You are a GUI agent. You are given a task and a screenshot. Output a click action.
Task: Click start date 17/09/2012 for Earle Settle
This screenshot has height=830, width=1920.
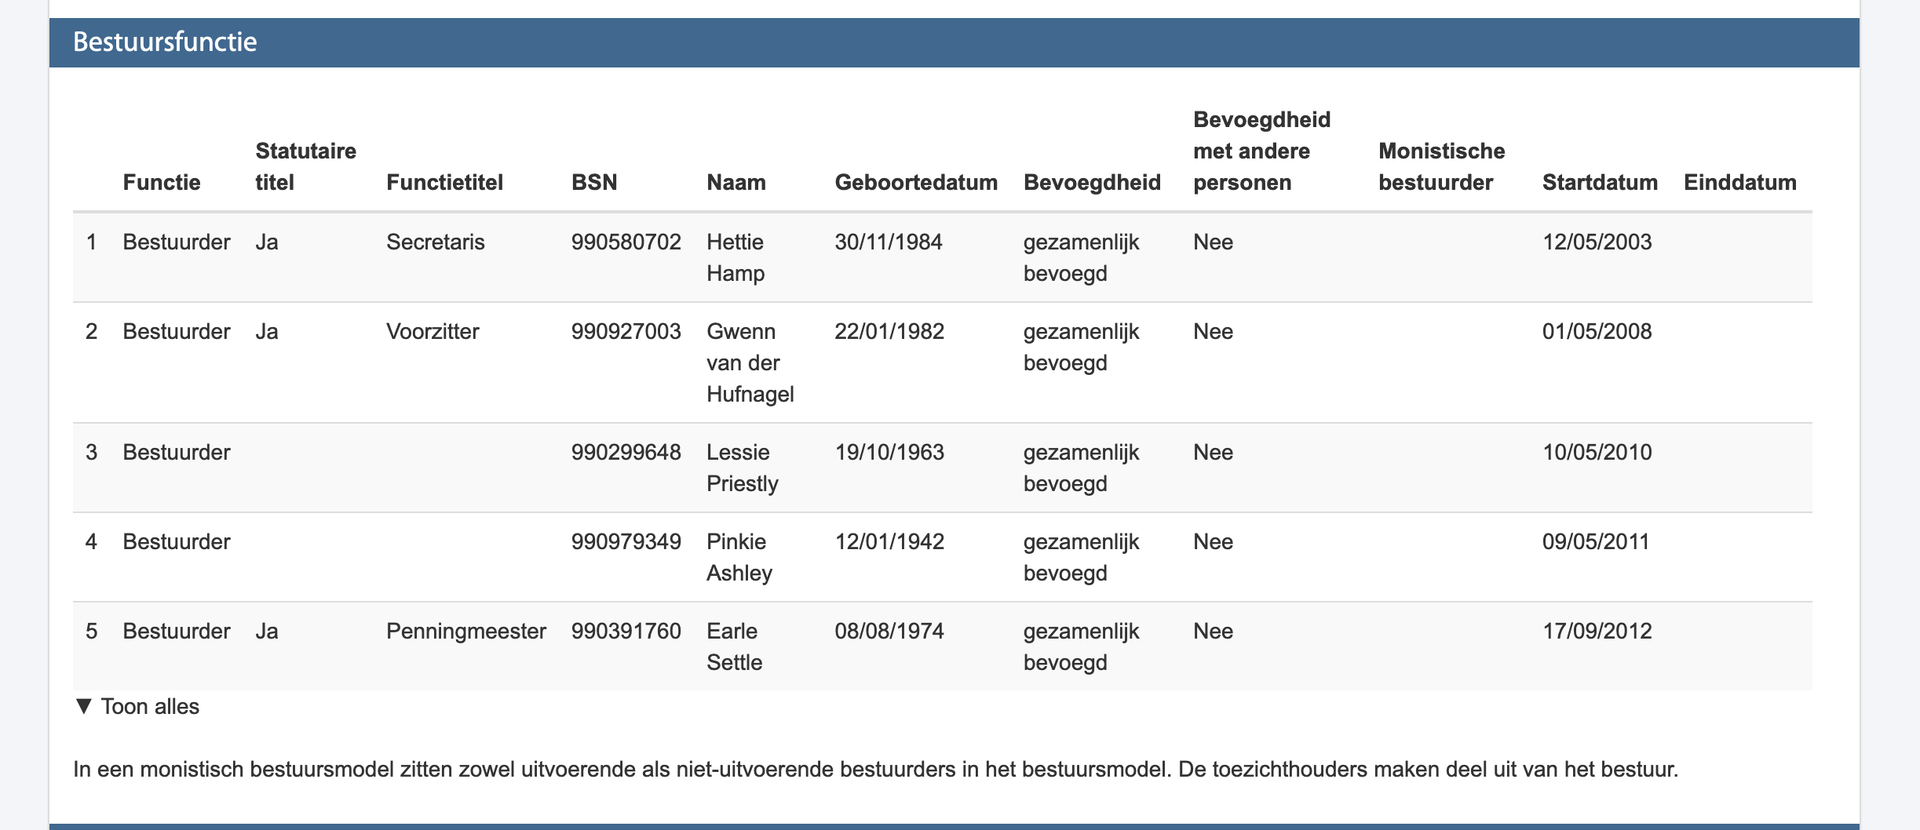pyautogui.click(x=1596, y=631)
